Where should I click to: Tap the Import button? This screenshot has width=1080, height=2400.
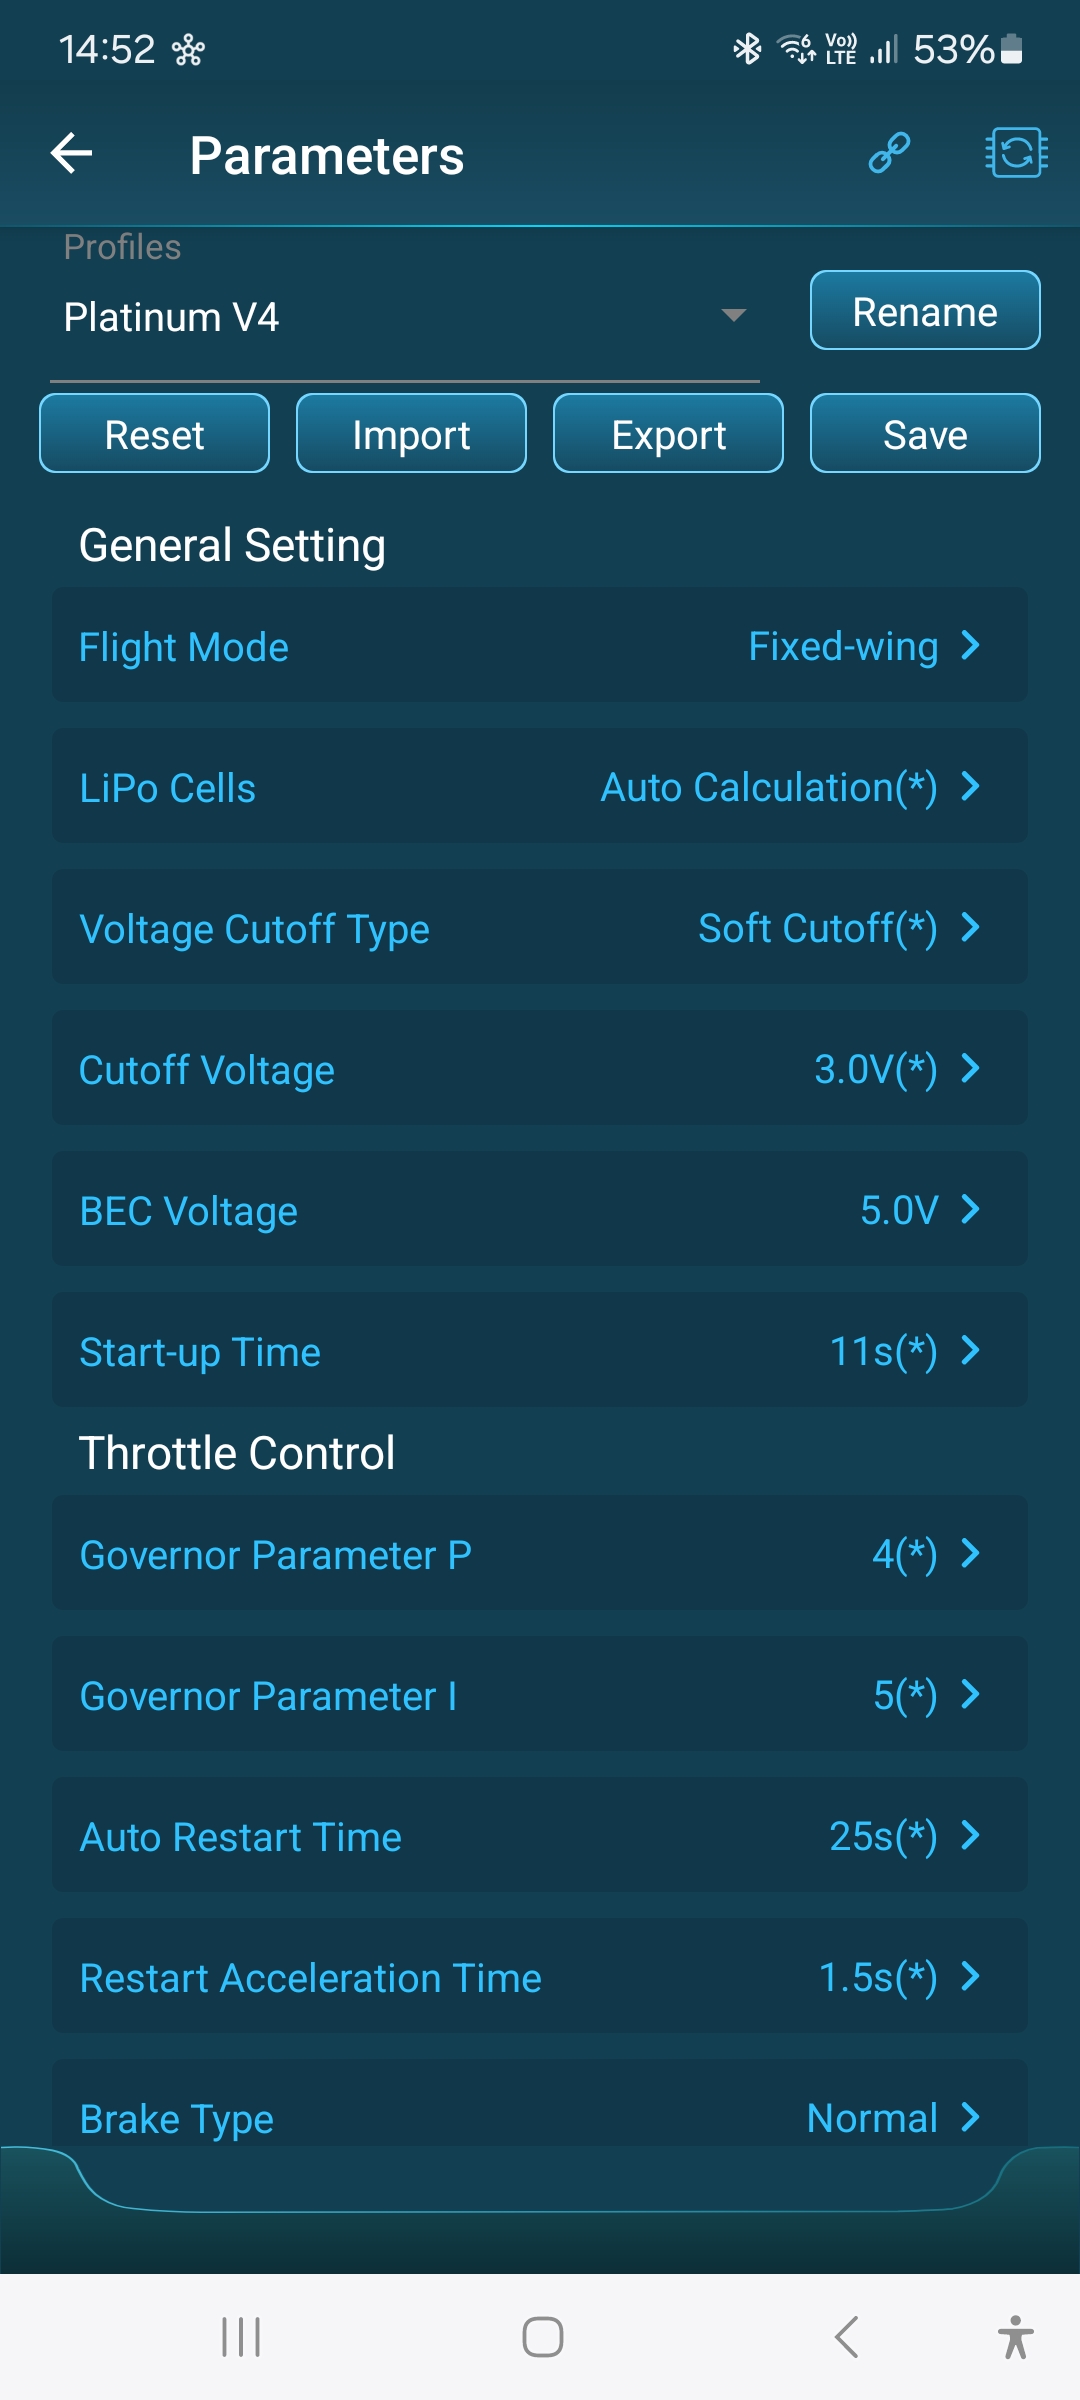[x=411, y=434]
